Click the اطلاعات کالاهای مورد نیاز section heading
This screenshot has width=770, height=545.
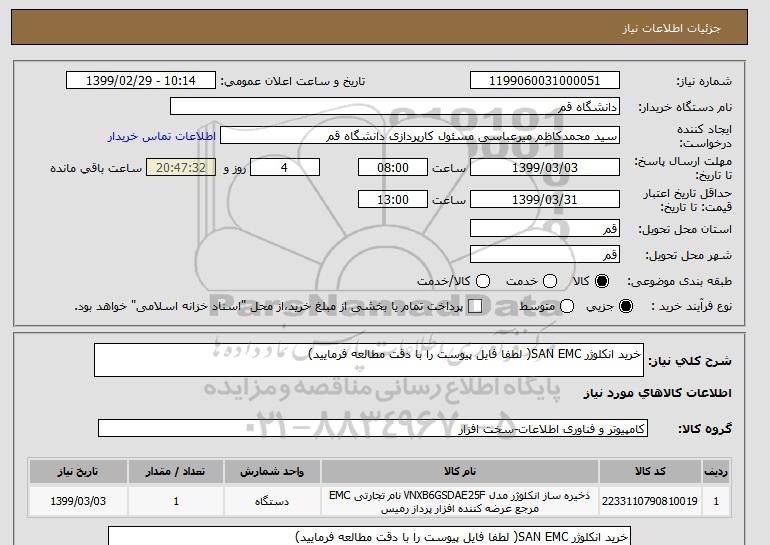click(x=658, y=393)
